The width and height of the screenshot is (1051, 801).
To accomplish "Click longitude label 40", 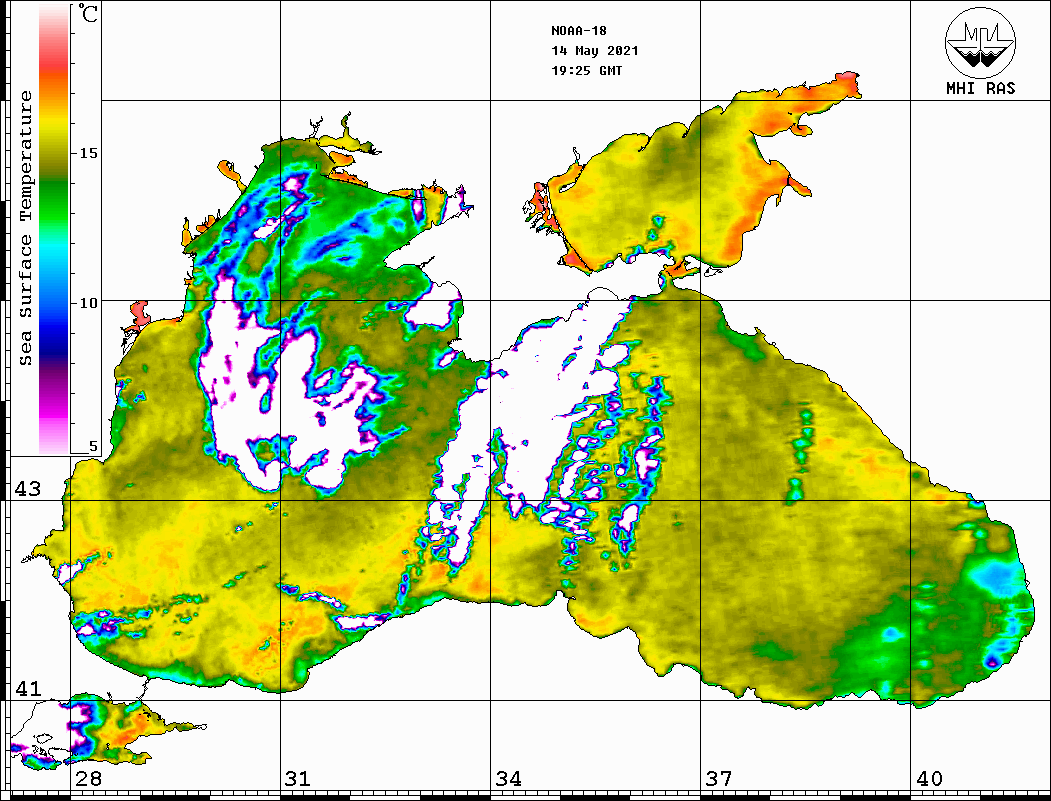I will [929, 778].
